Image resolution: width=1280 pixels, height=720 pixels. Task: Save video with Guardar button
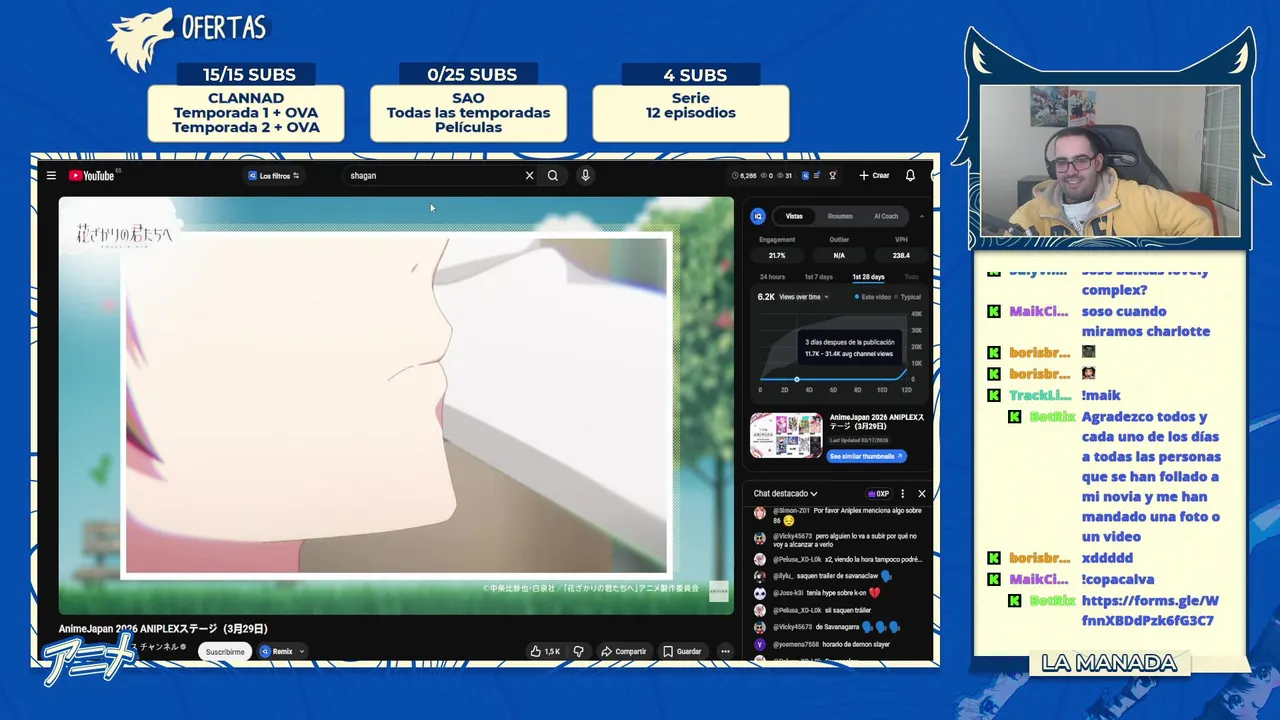[x=682, y=651]
